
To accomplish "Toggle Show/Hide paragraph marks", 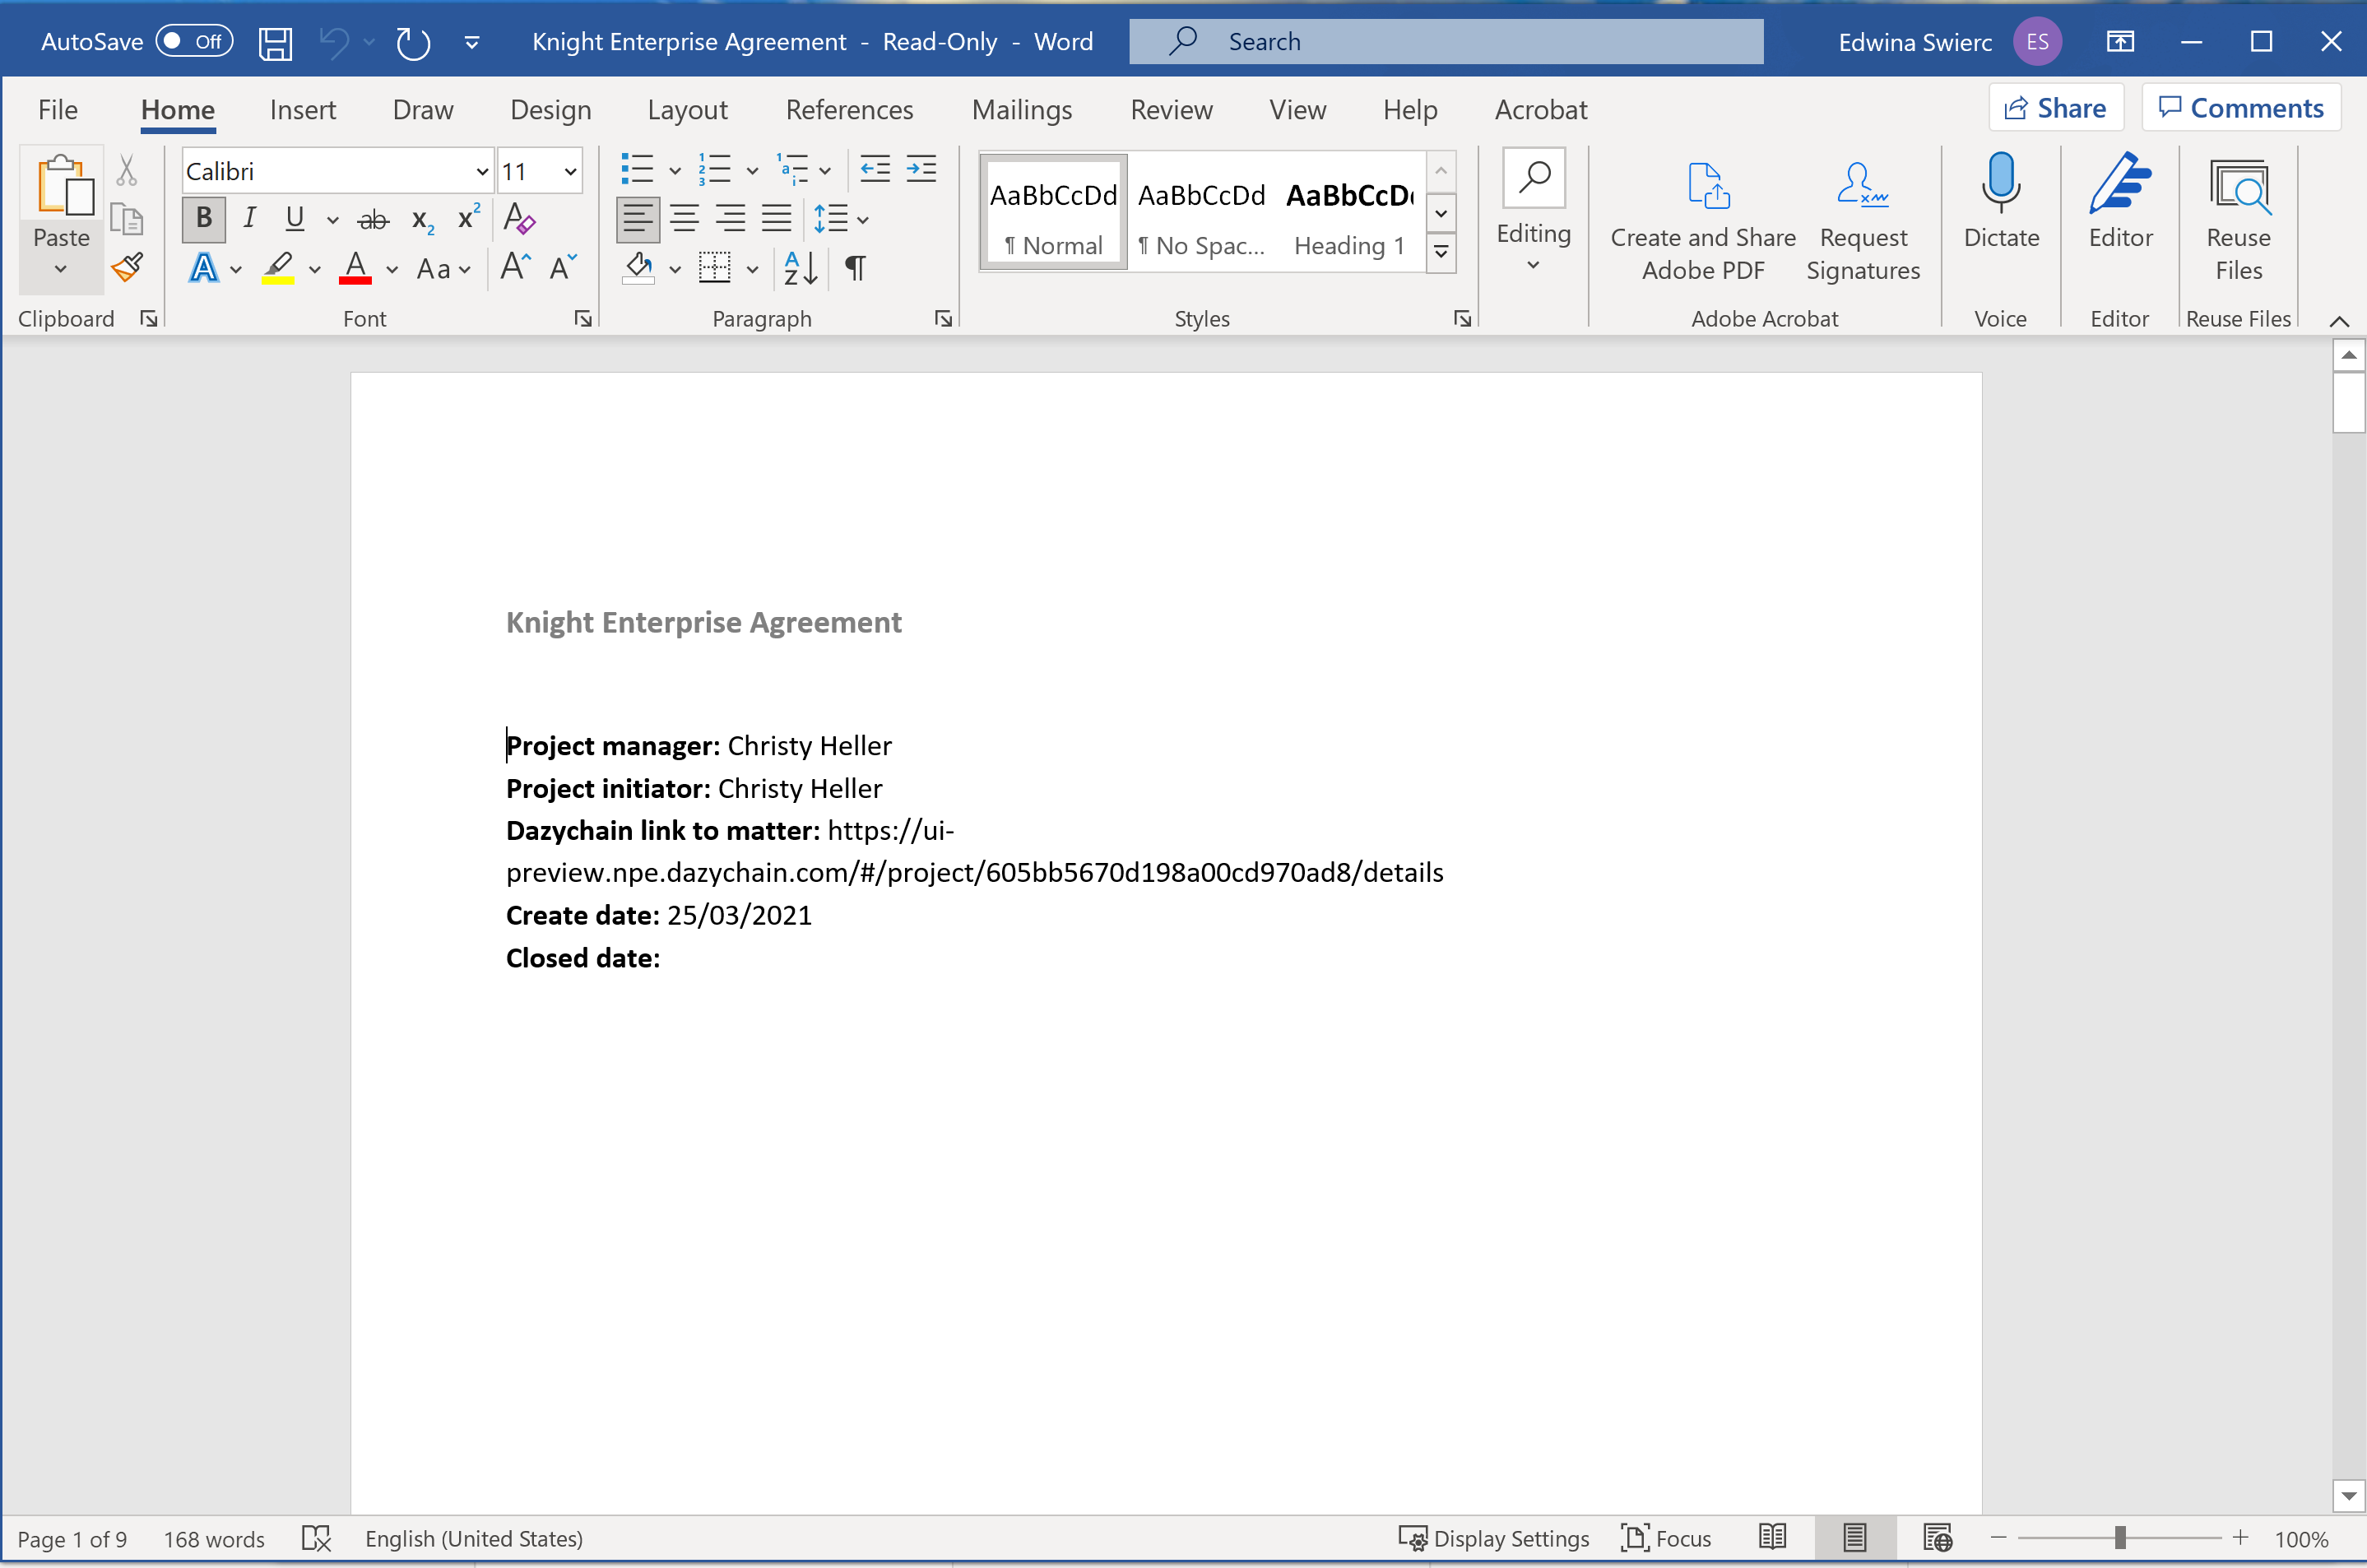I will pyautogui.click(x=855, y=268).
